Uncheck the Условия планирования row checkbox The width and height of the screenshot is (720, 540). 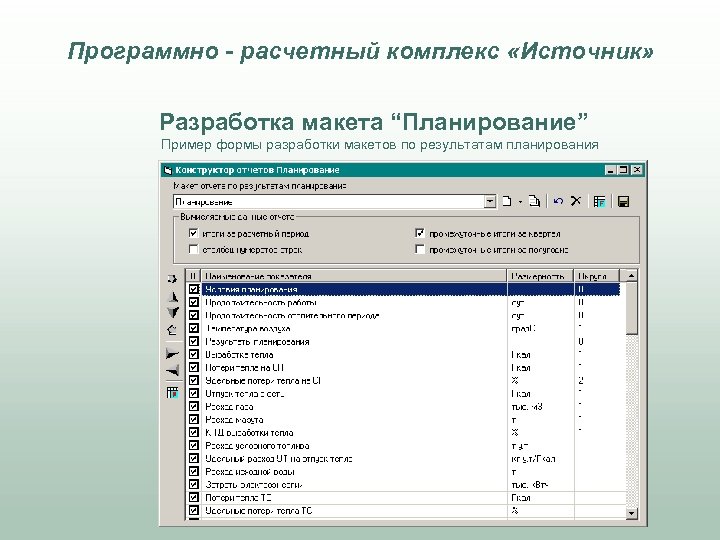194,289
